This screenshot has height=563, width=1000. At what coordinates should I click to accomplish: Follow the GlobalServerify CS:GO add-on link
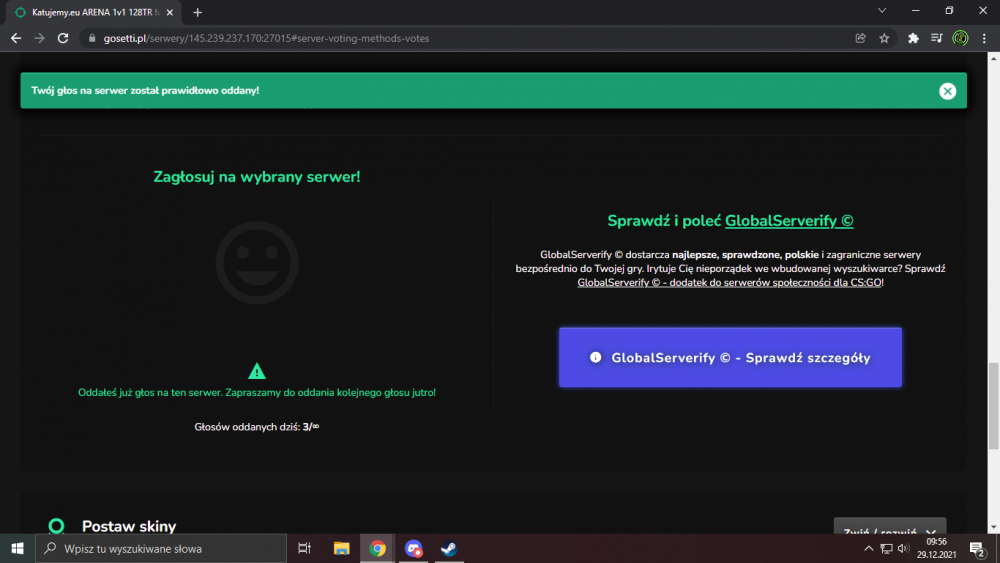click(730, 282)
